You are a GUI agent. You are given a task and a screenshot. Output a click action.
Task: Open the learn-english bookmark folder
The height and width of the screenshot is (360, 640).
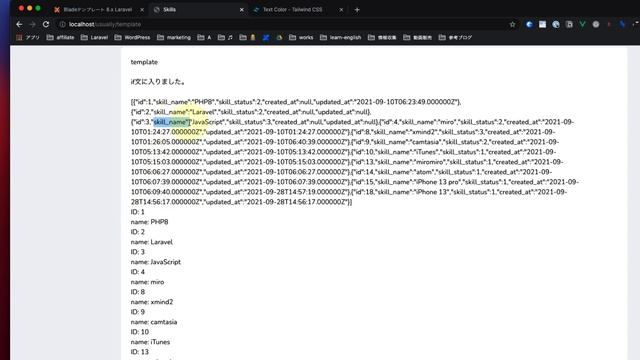tap(340, 38)
